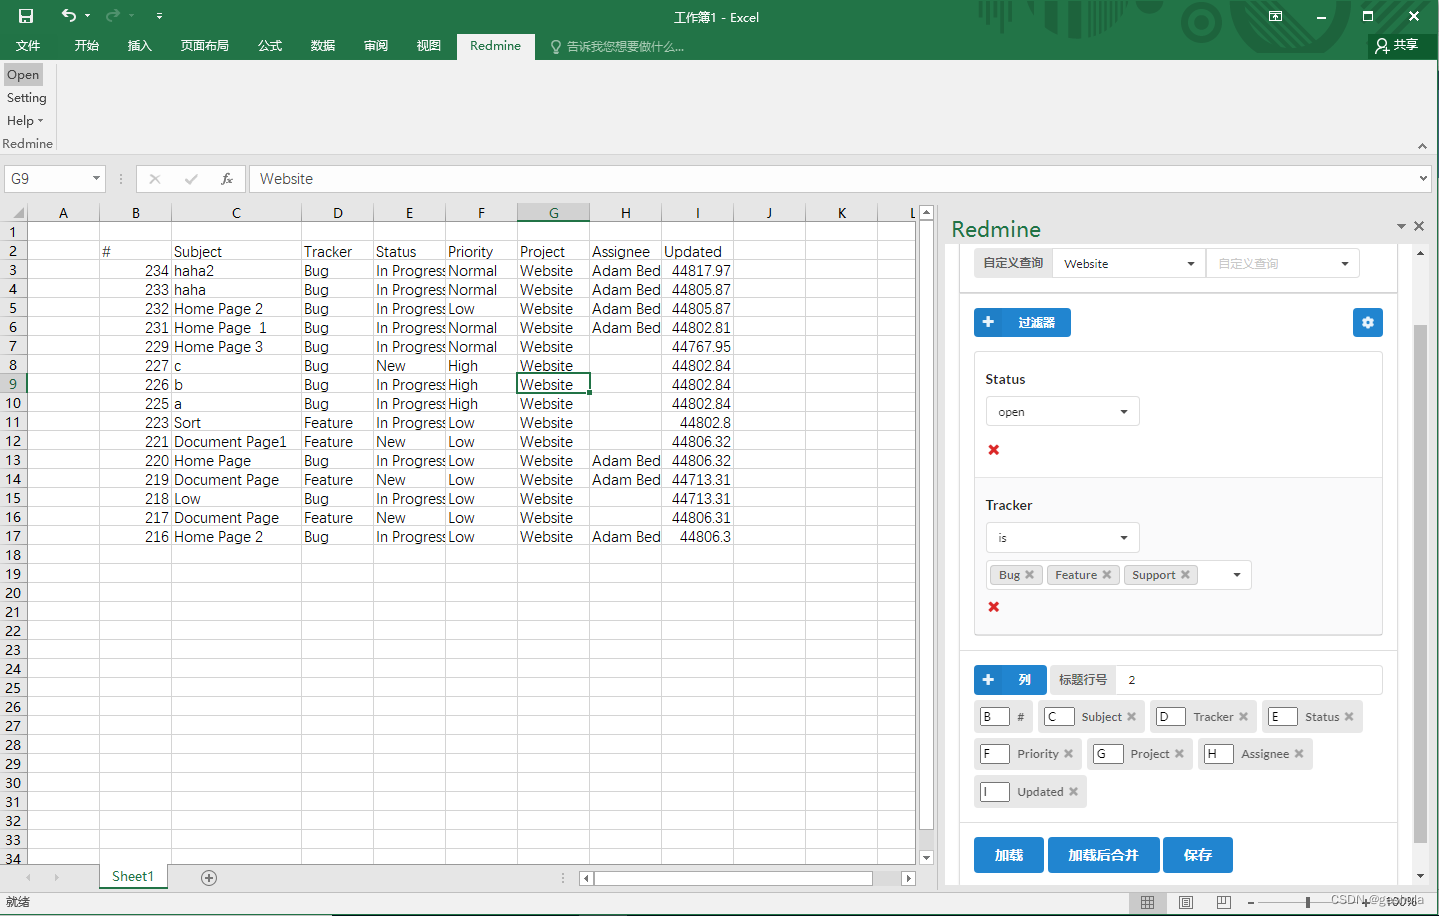
Task: Click the worksheet vertical scrollbar down arrow
Action: [926, 858]
